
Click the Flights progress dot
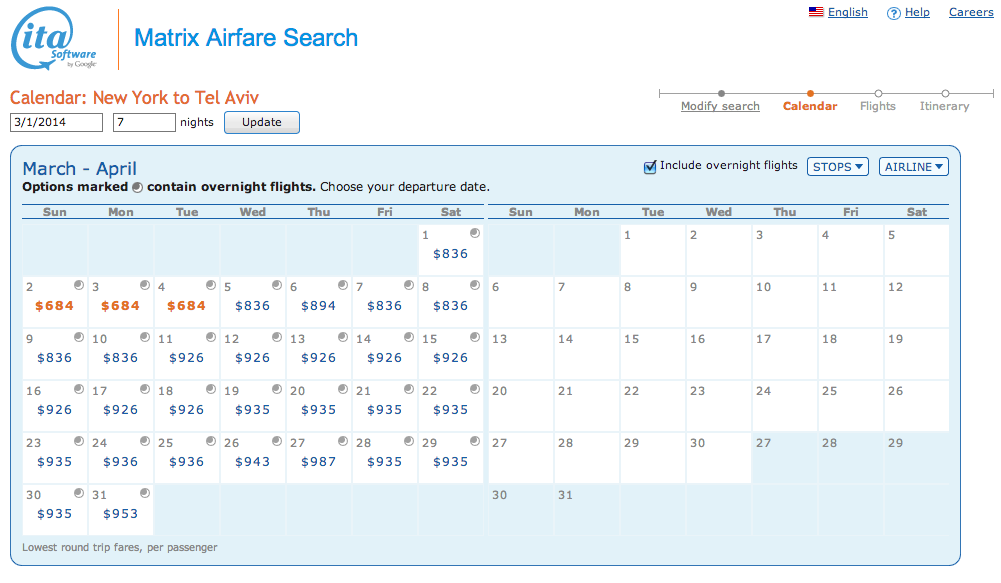coord(878,93)
